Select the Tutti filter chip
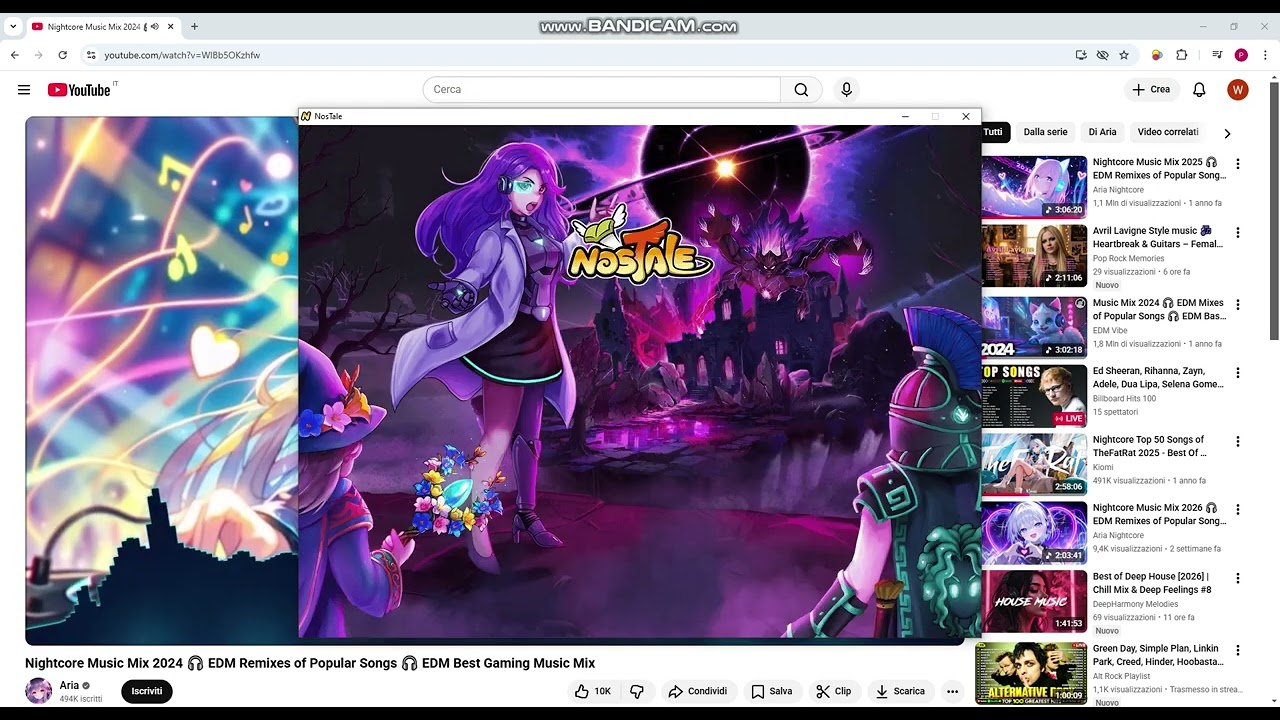Viewport: 1280px width, 720px height. tap(993, 132)
